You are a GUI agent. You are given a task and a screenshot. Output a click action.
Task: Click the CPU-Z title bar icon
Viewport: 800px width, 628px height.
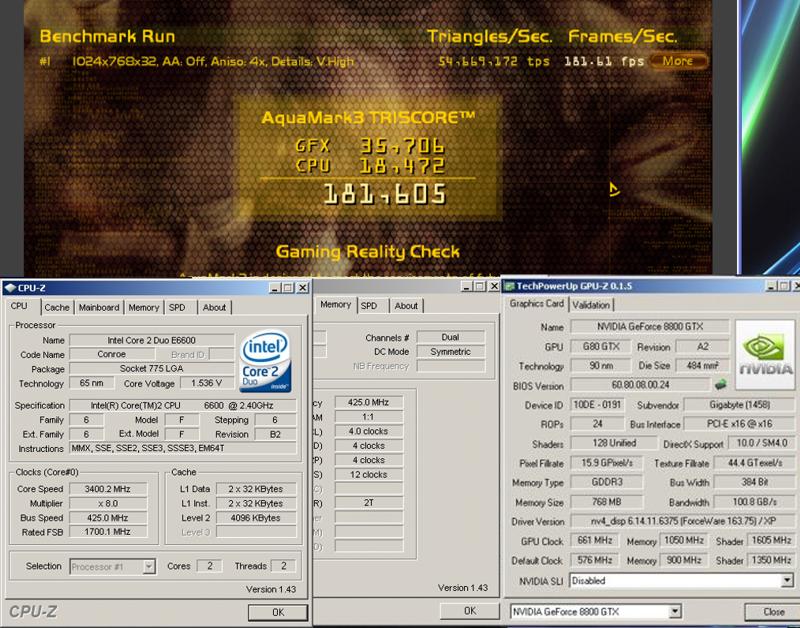(x=10, y=288)
